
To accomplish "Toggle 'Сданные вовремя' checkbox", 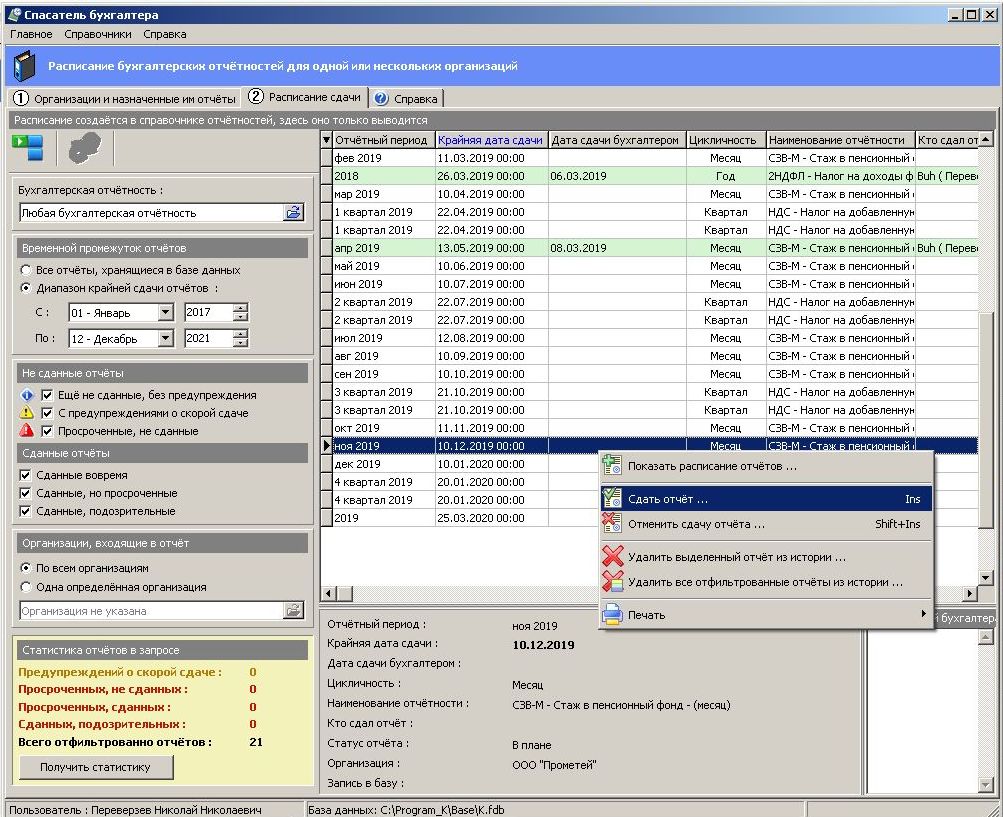I will click(x=26, y=475).
